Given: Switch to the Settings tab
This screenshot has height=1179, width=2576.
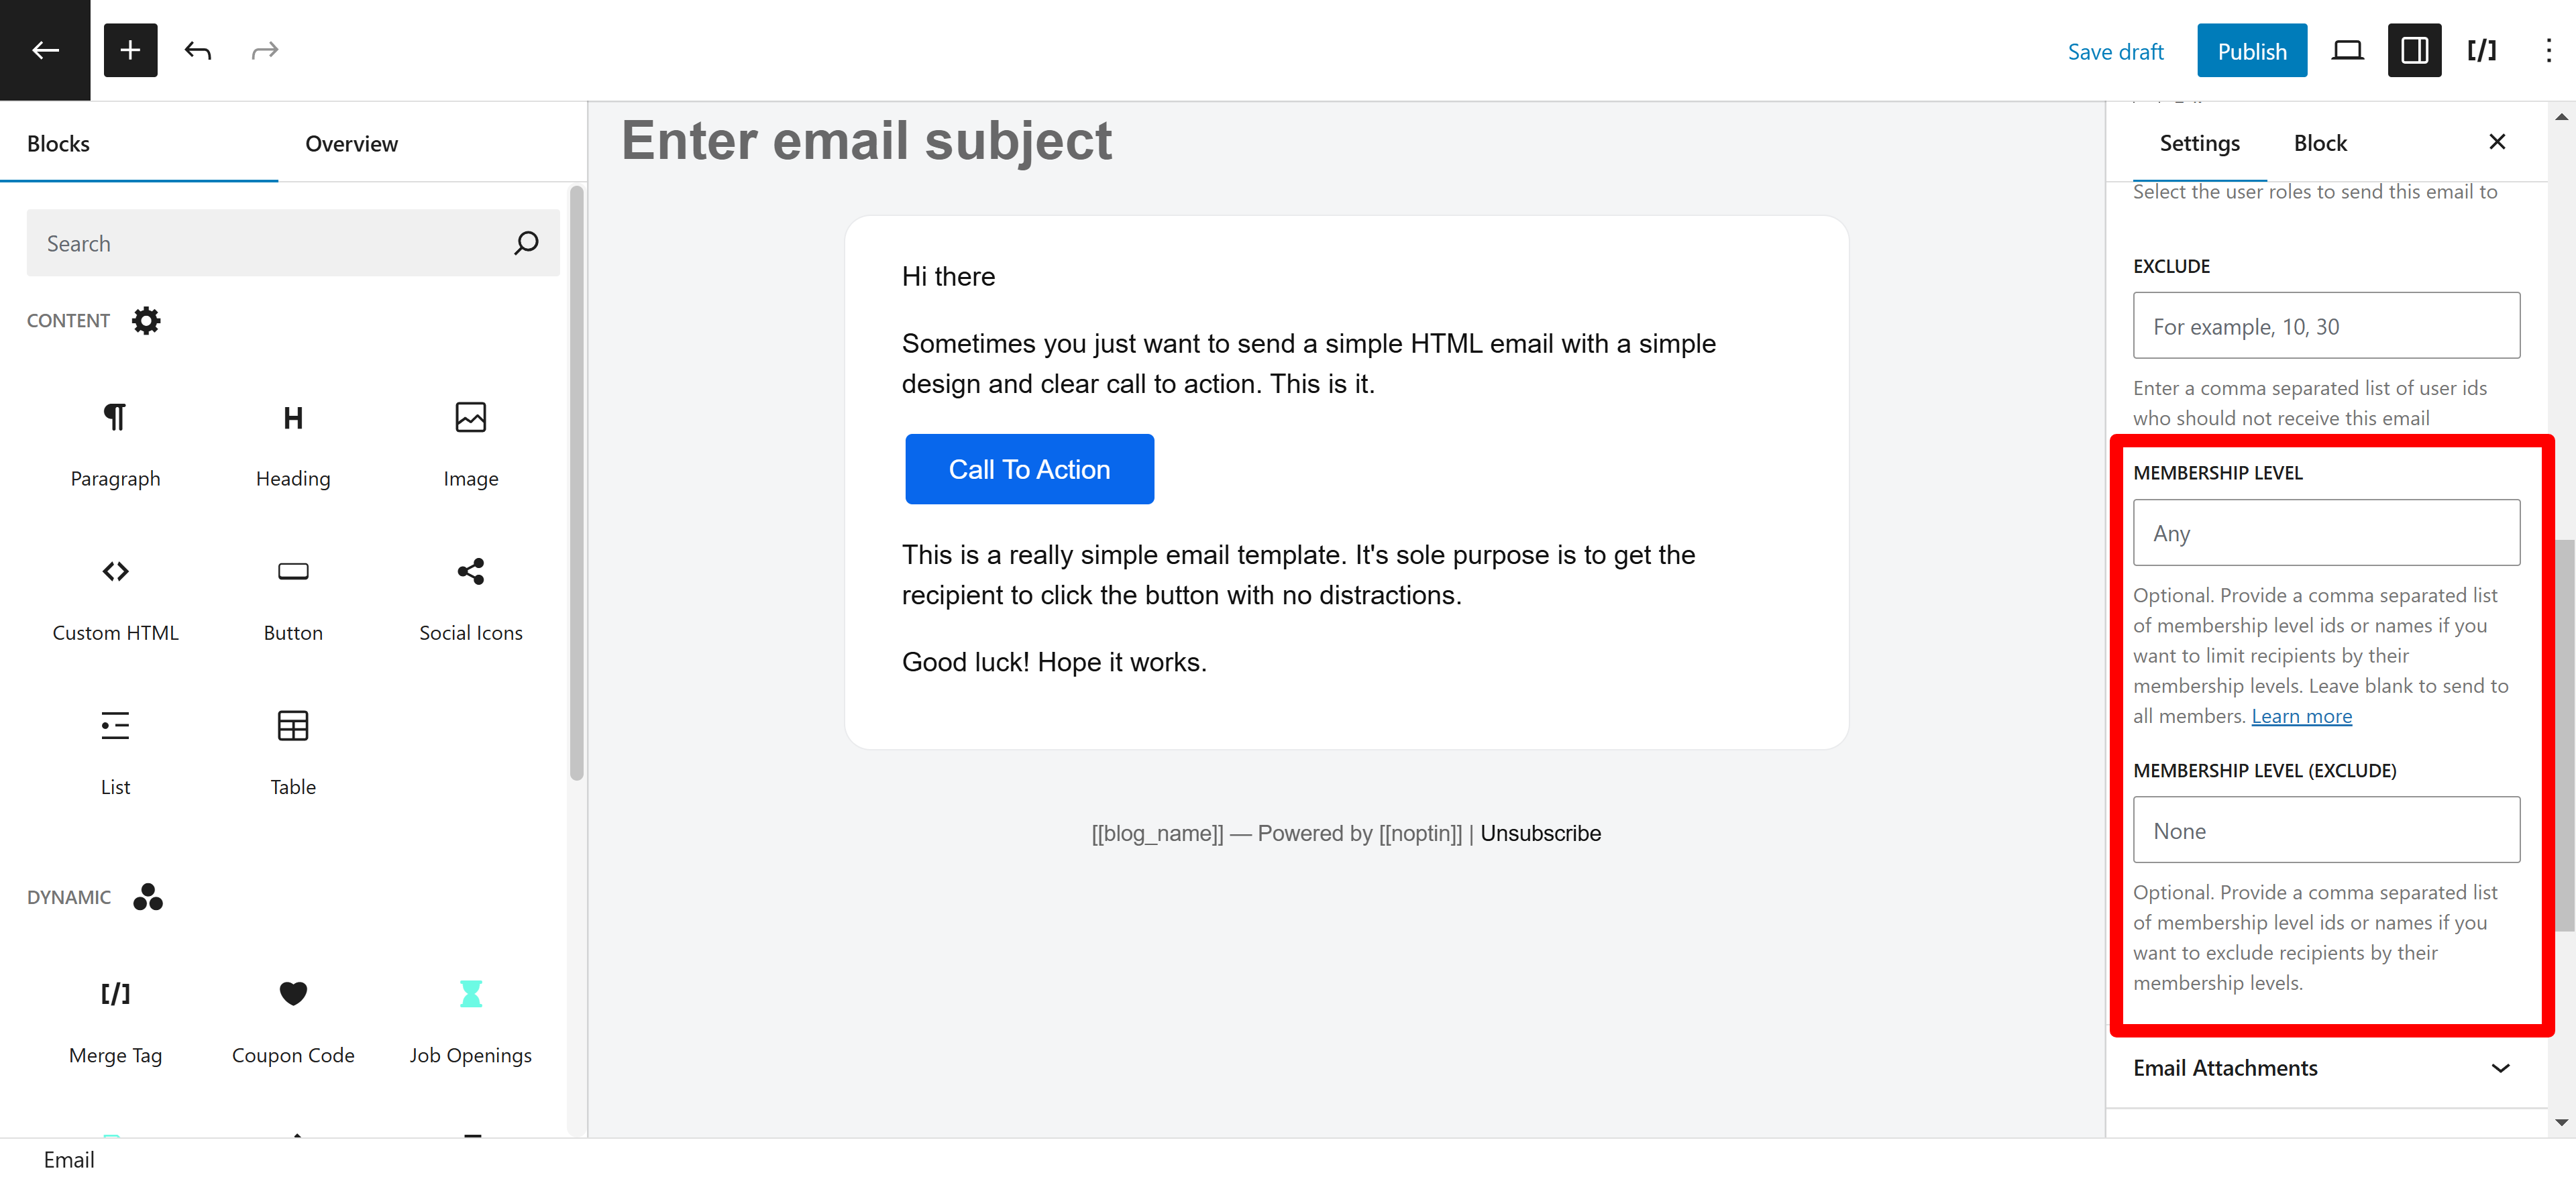Looking at the screenshot, I should 2198,143.
